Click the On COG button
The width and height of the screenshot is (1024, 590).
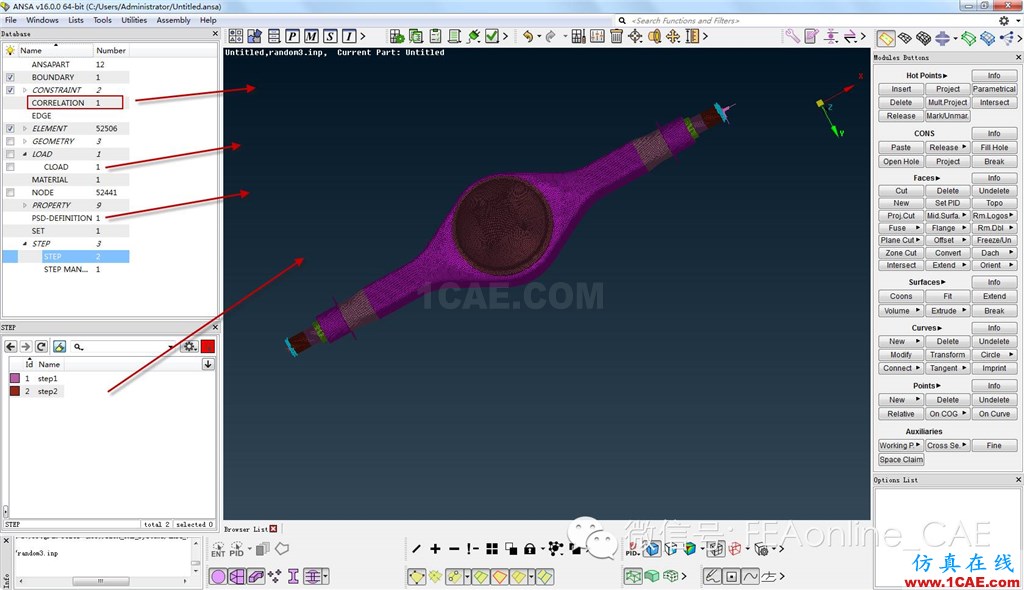pos(947,414)
